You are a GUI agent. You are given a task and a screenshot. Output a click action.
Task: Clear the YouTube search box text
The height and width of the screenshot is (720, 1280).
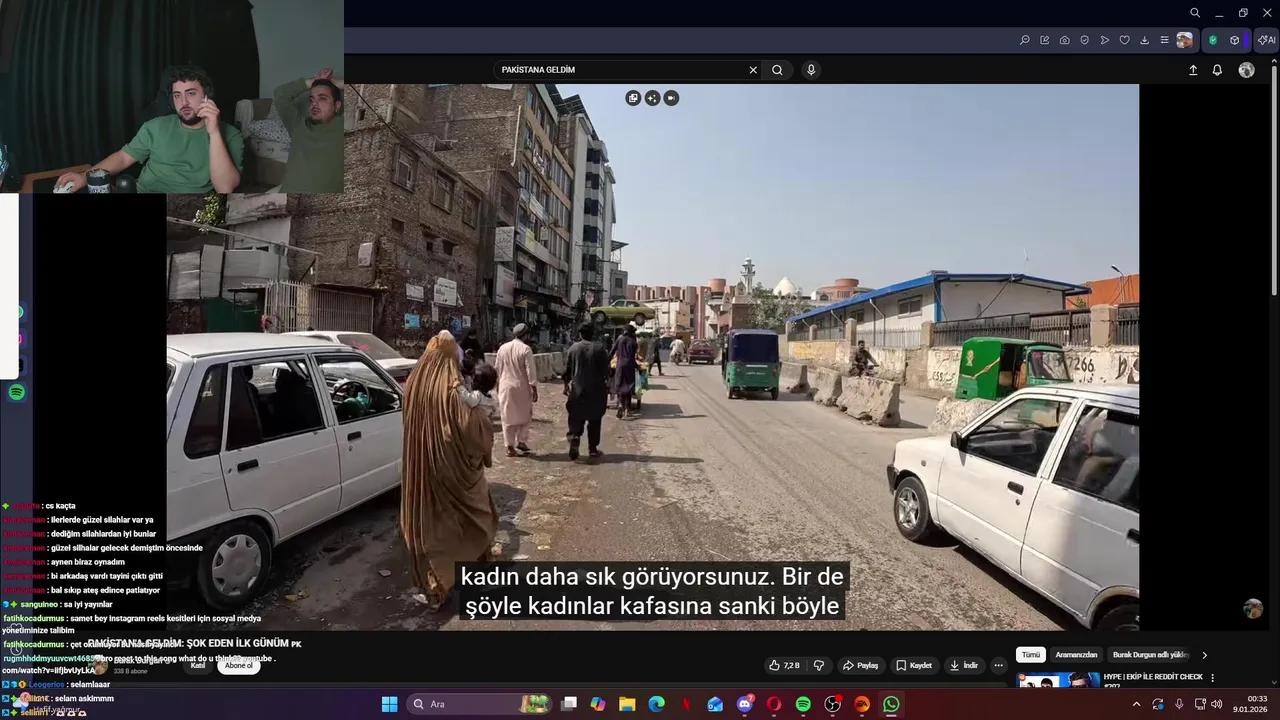point(753,70)
